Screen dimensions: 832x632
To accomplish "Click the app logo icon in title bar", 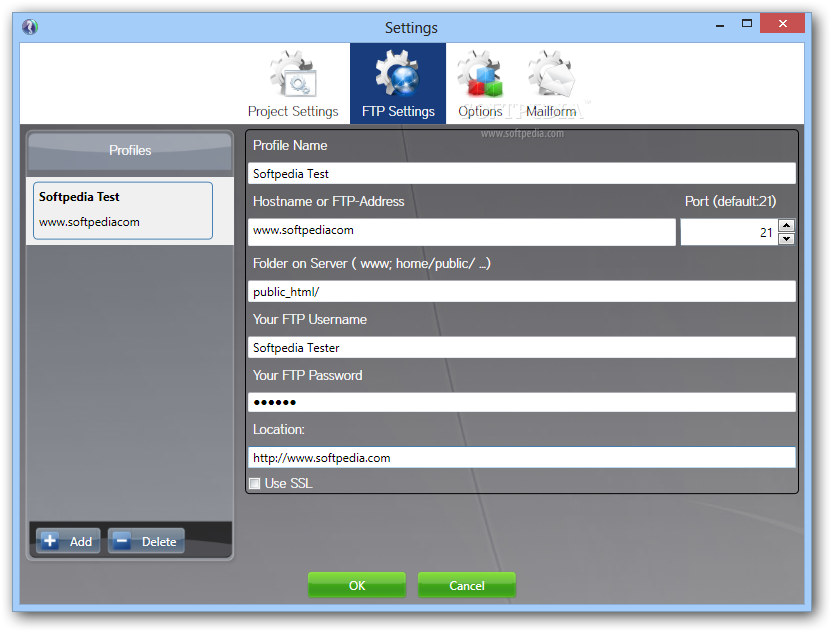I will pyautogui.click(x=30, y=27).
